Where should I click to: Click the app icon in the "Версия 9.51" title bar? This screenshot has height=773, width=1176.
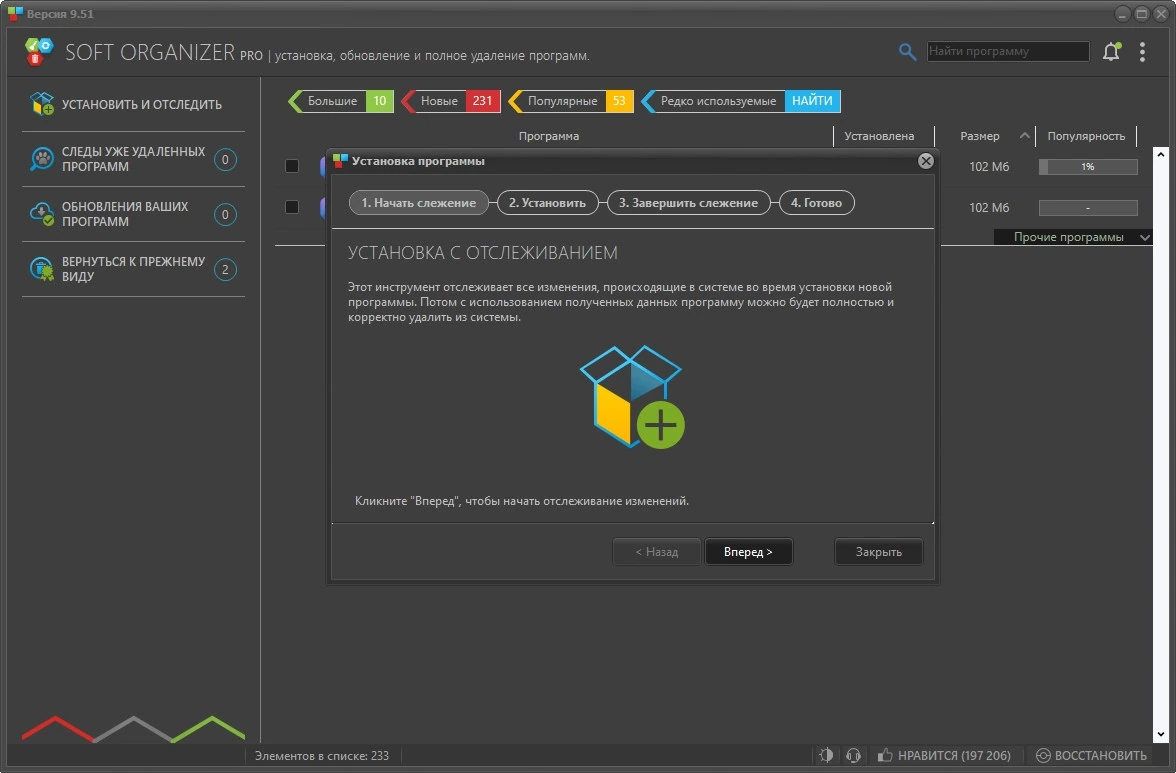[15, 13]
